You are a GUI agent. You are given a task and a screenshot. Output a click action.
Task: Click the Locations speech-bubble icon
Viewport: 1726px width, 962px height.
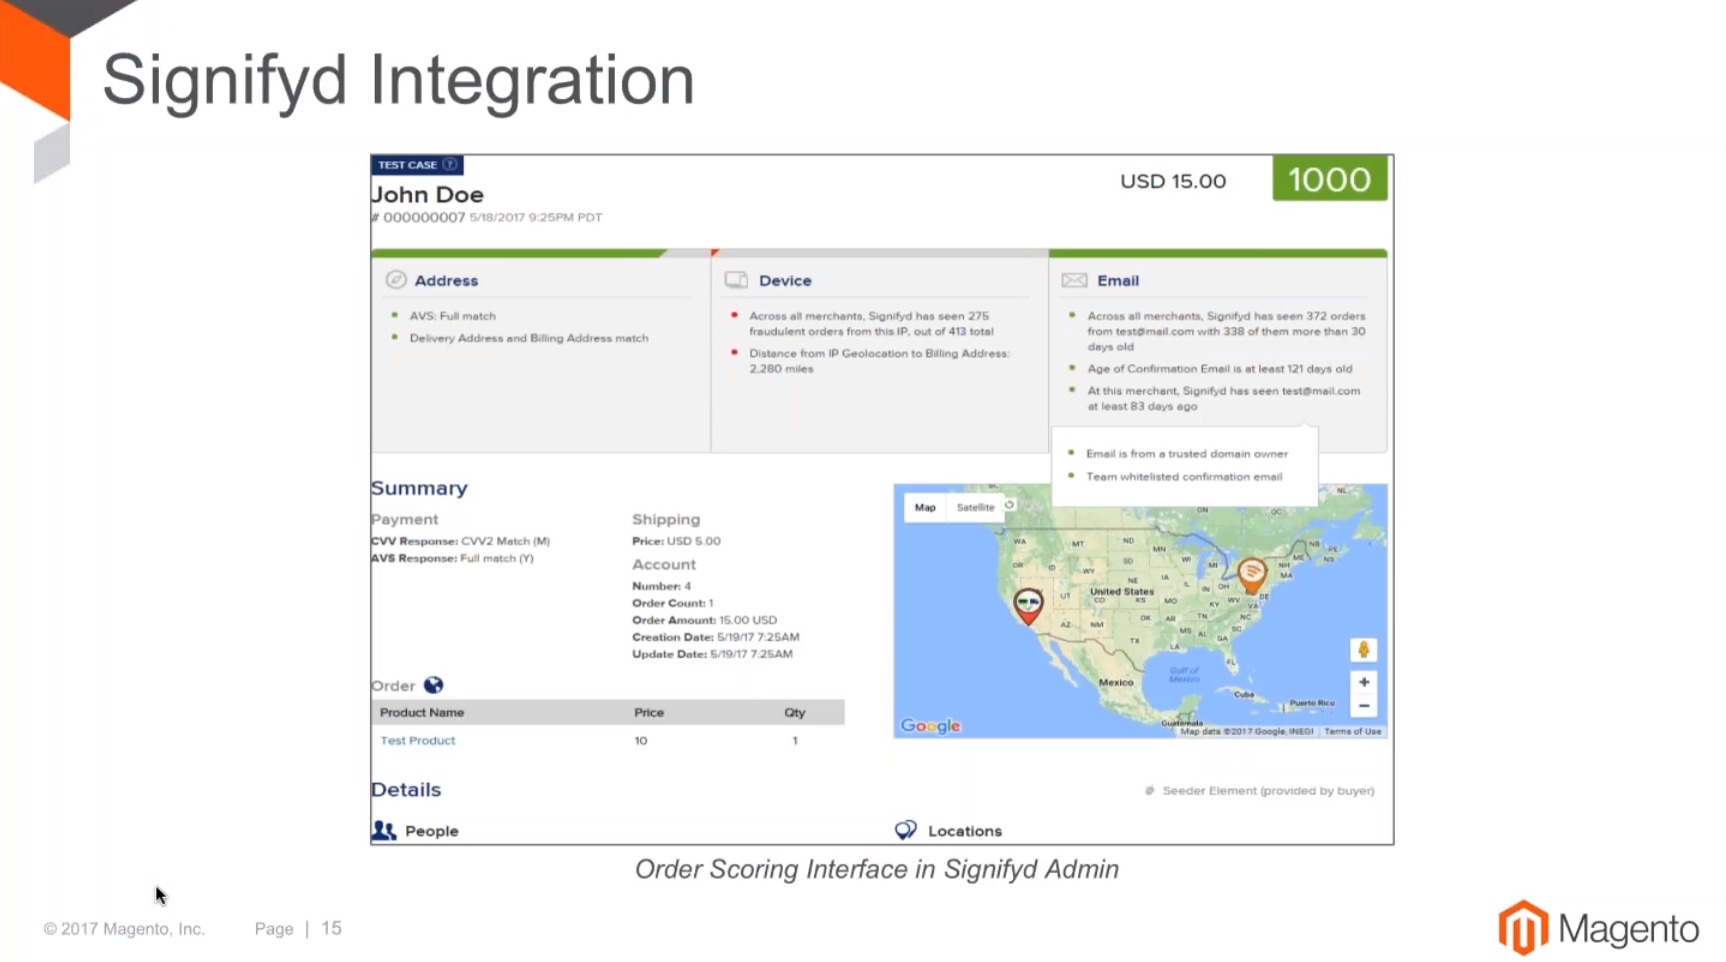pos(906,830)
